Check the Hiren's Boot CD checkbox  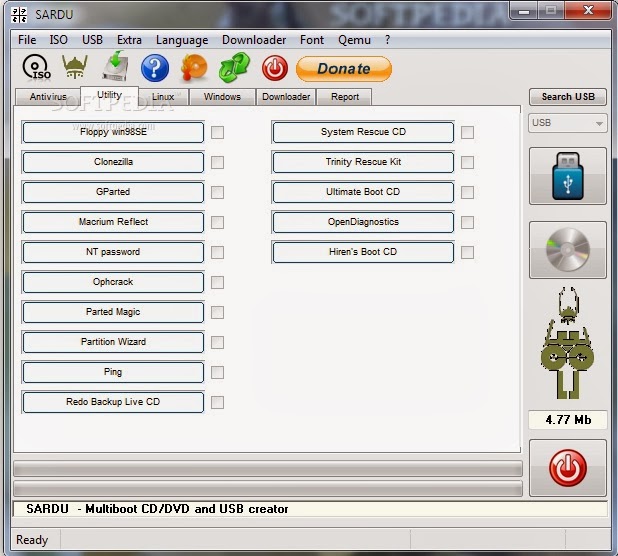467,252
